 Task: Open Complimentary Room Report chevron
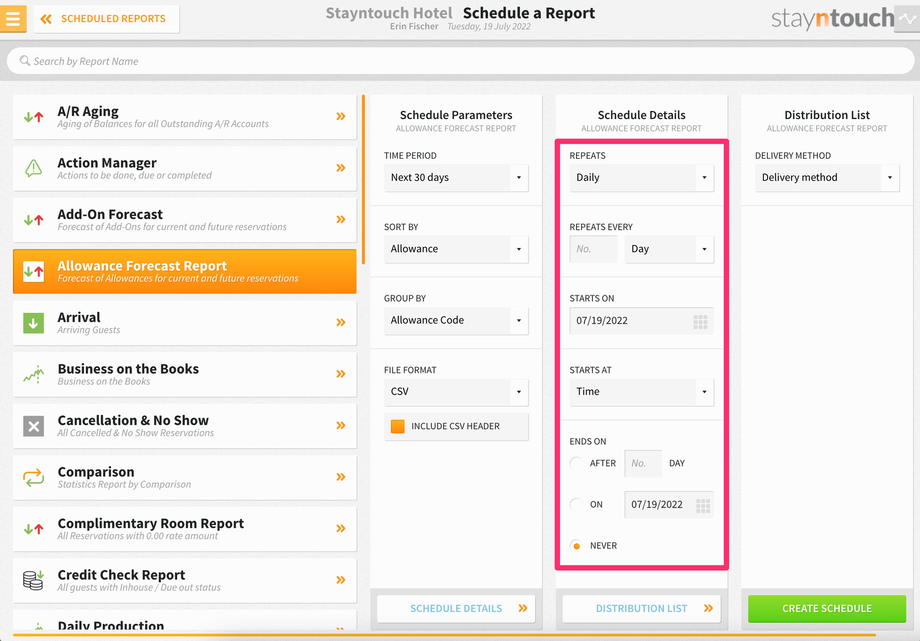coord(341,528)
